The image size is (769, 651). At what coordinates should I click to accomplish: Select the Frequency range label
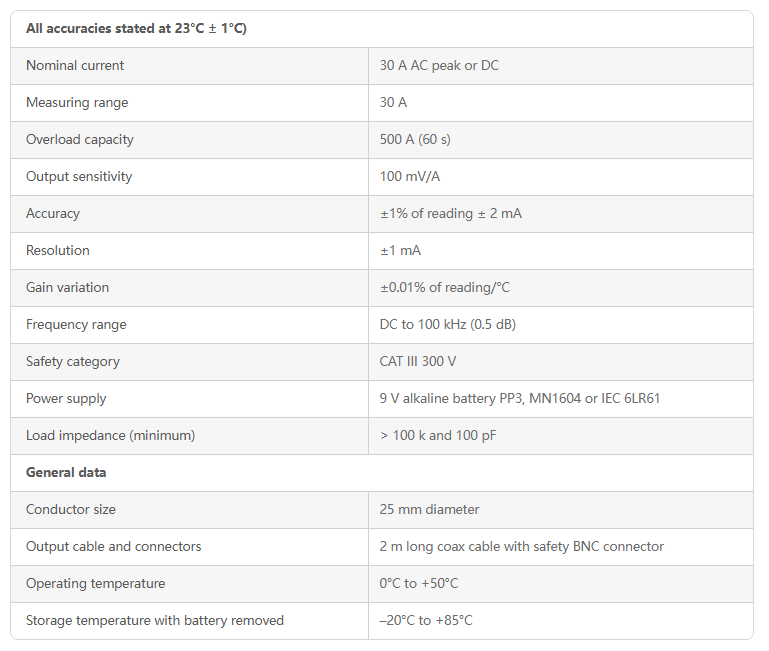click(x=76, y=325)
